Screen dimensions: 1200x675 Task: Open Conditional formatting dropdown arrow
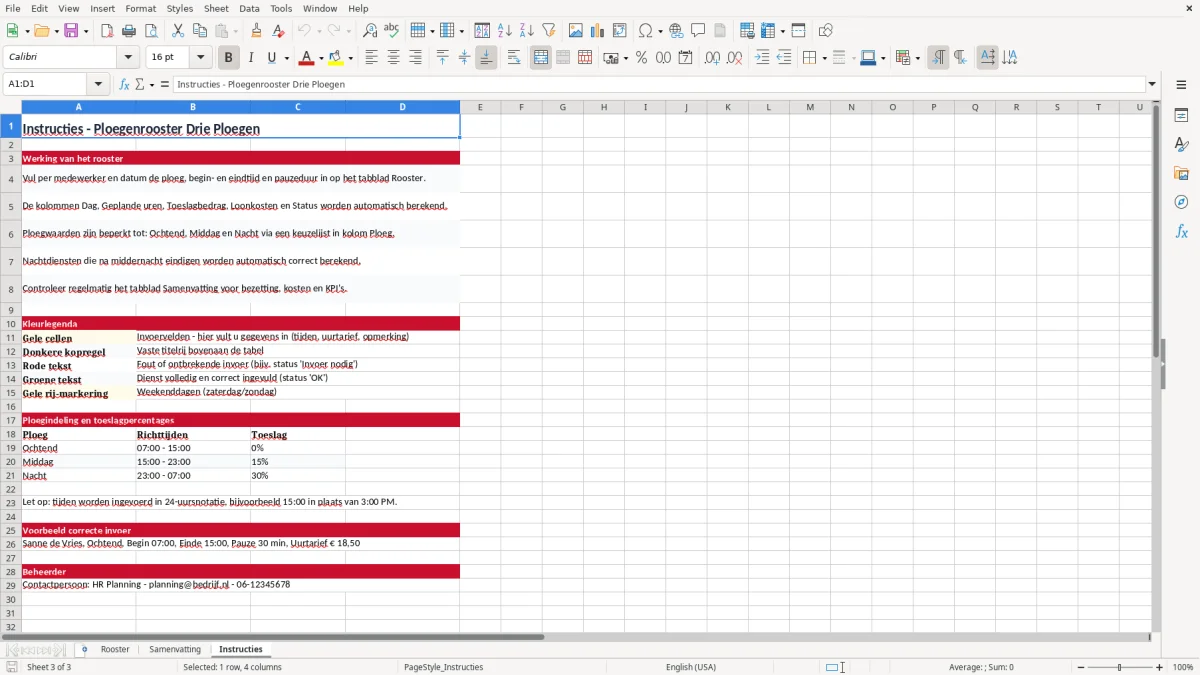pyautogui.click(x=917, y=58)
